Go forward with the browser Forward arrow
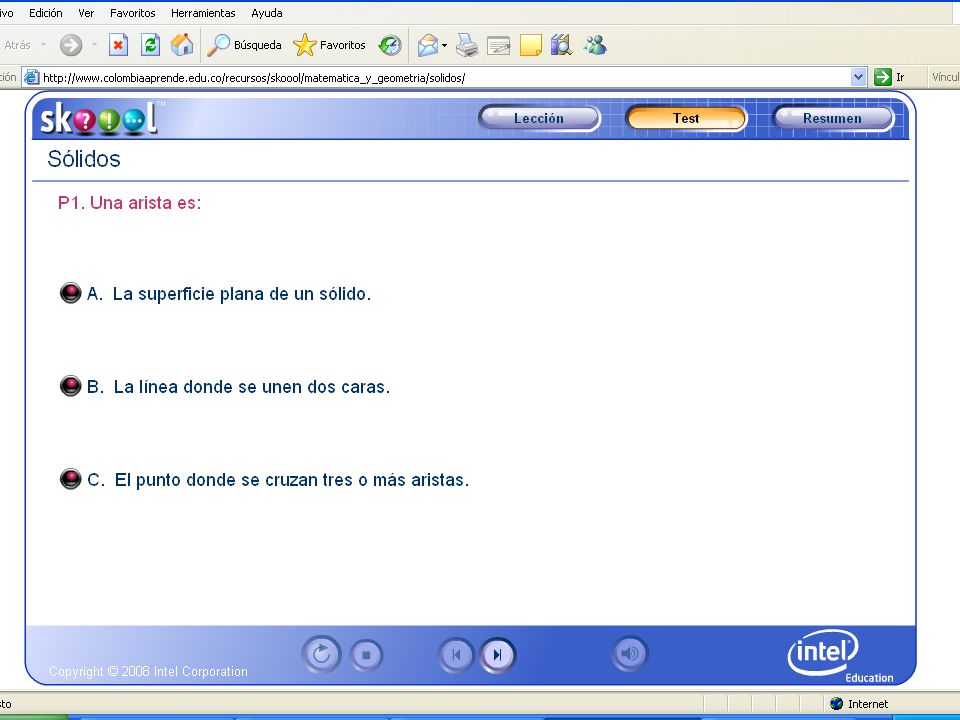Screen dimensions: 960x720 pos(71,45)
